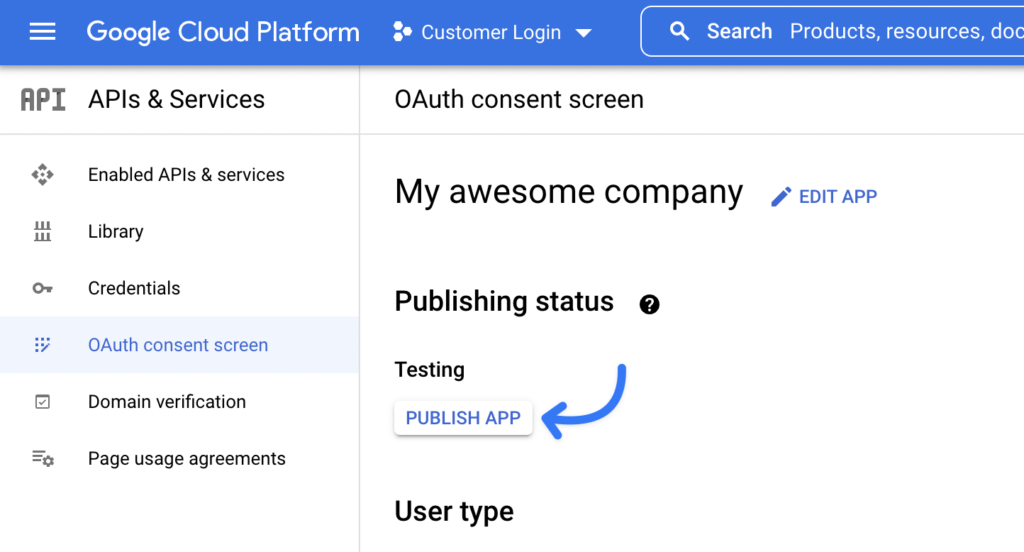Open Publishing status help icon
Screen dimensions: 1024x552
[x=649, y=304]
